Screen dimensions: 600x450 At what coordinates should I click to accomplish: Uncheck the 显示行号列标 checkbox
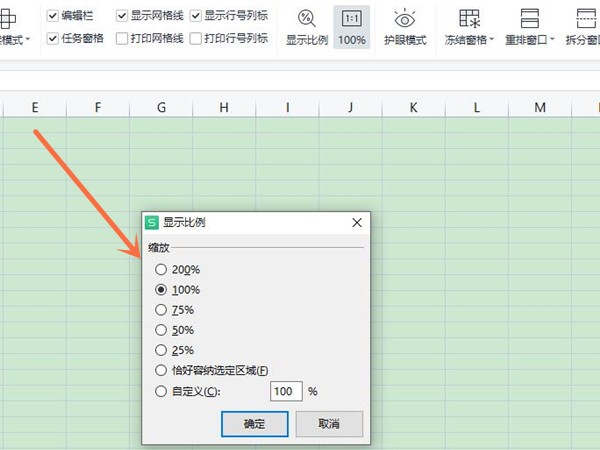coord(196,16)
